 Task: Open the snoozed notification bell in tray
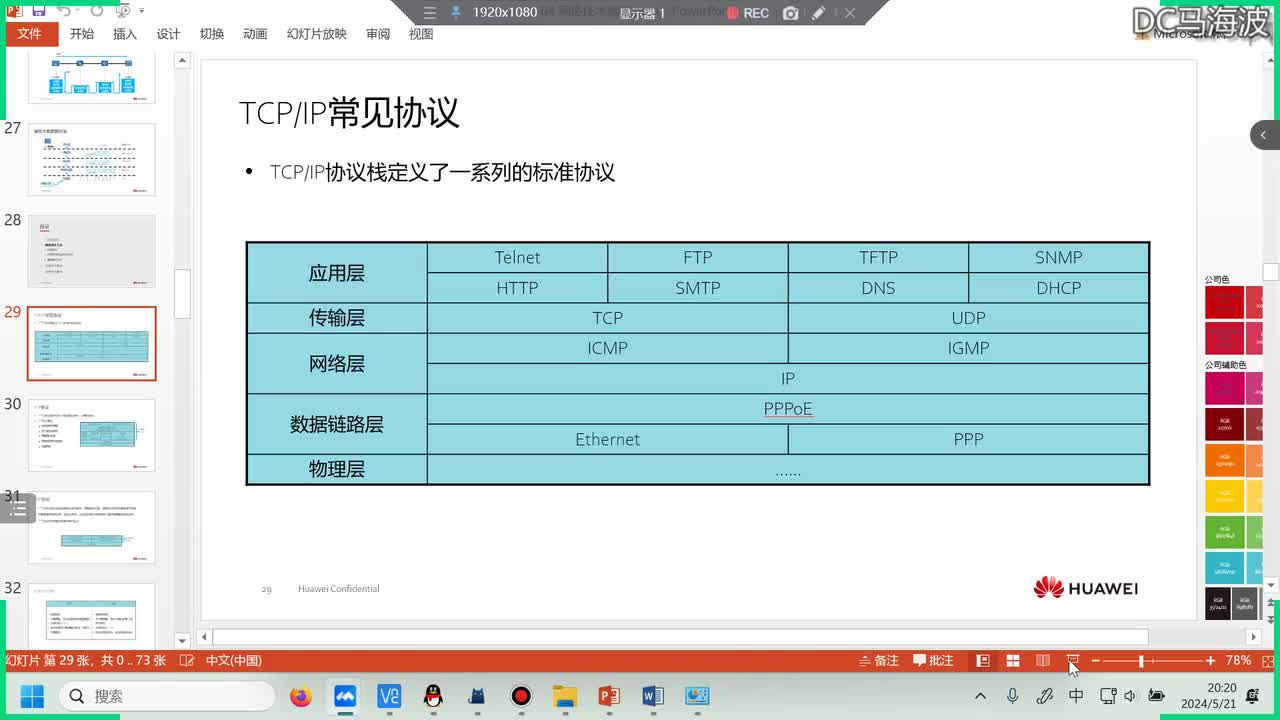[x=1253, y=696]
